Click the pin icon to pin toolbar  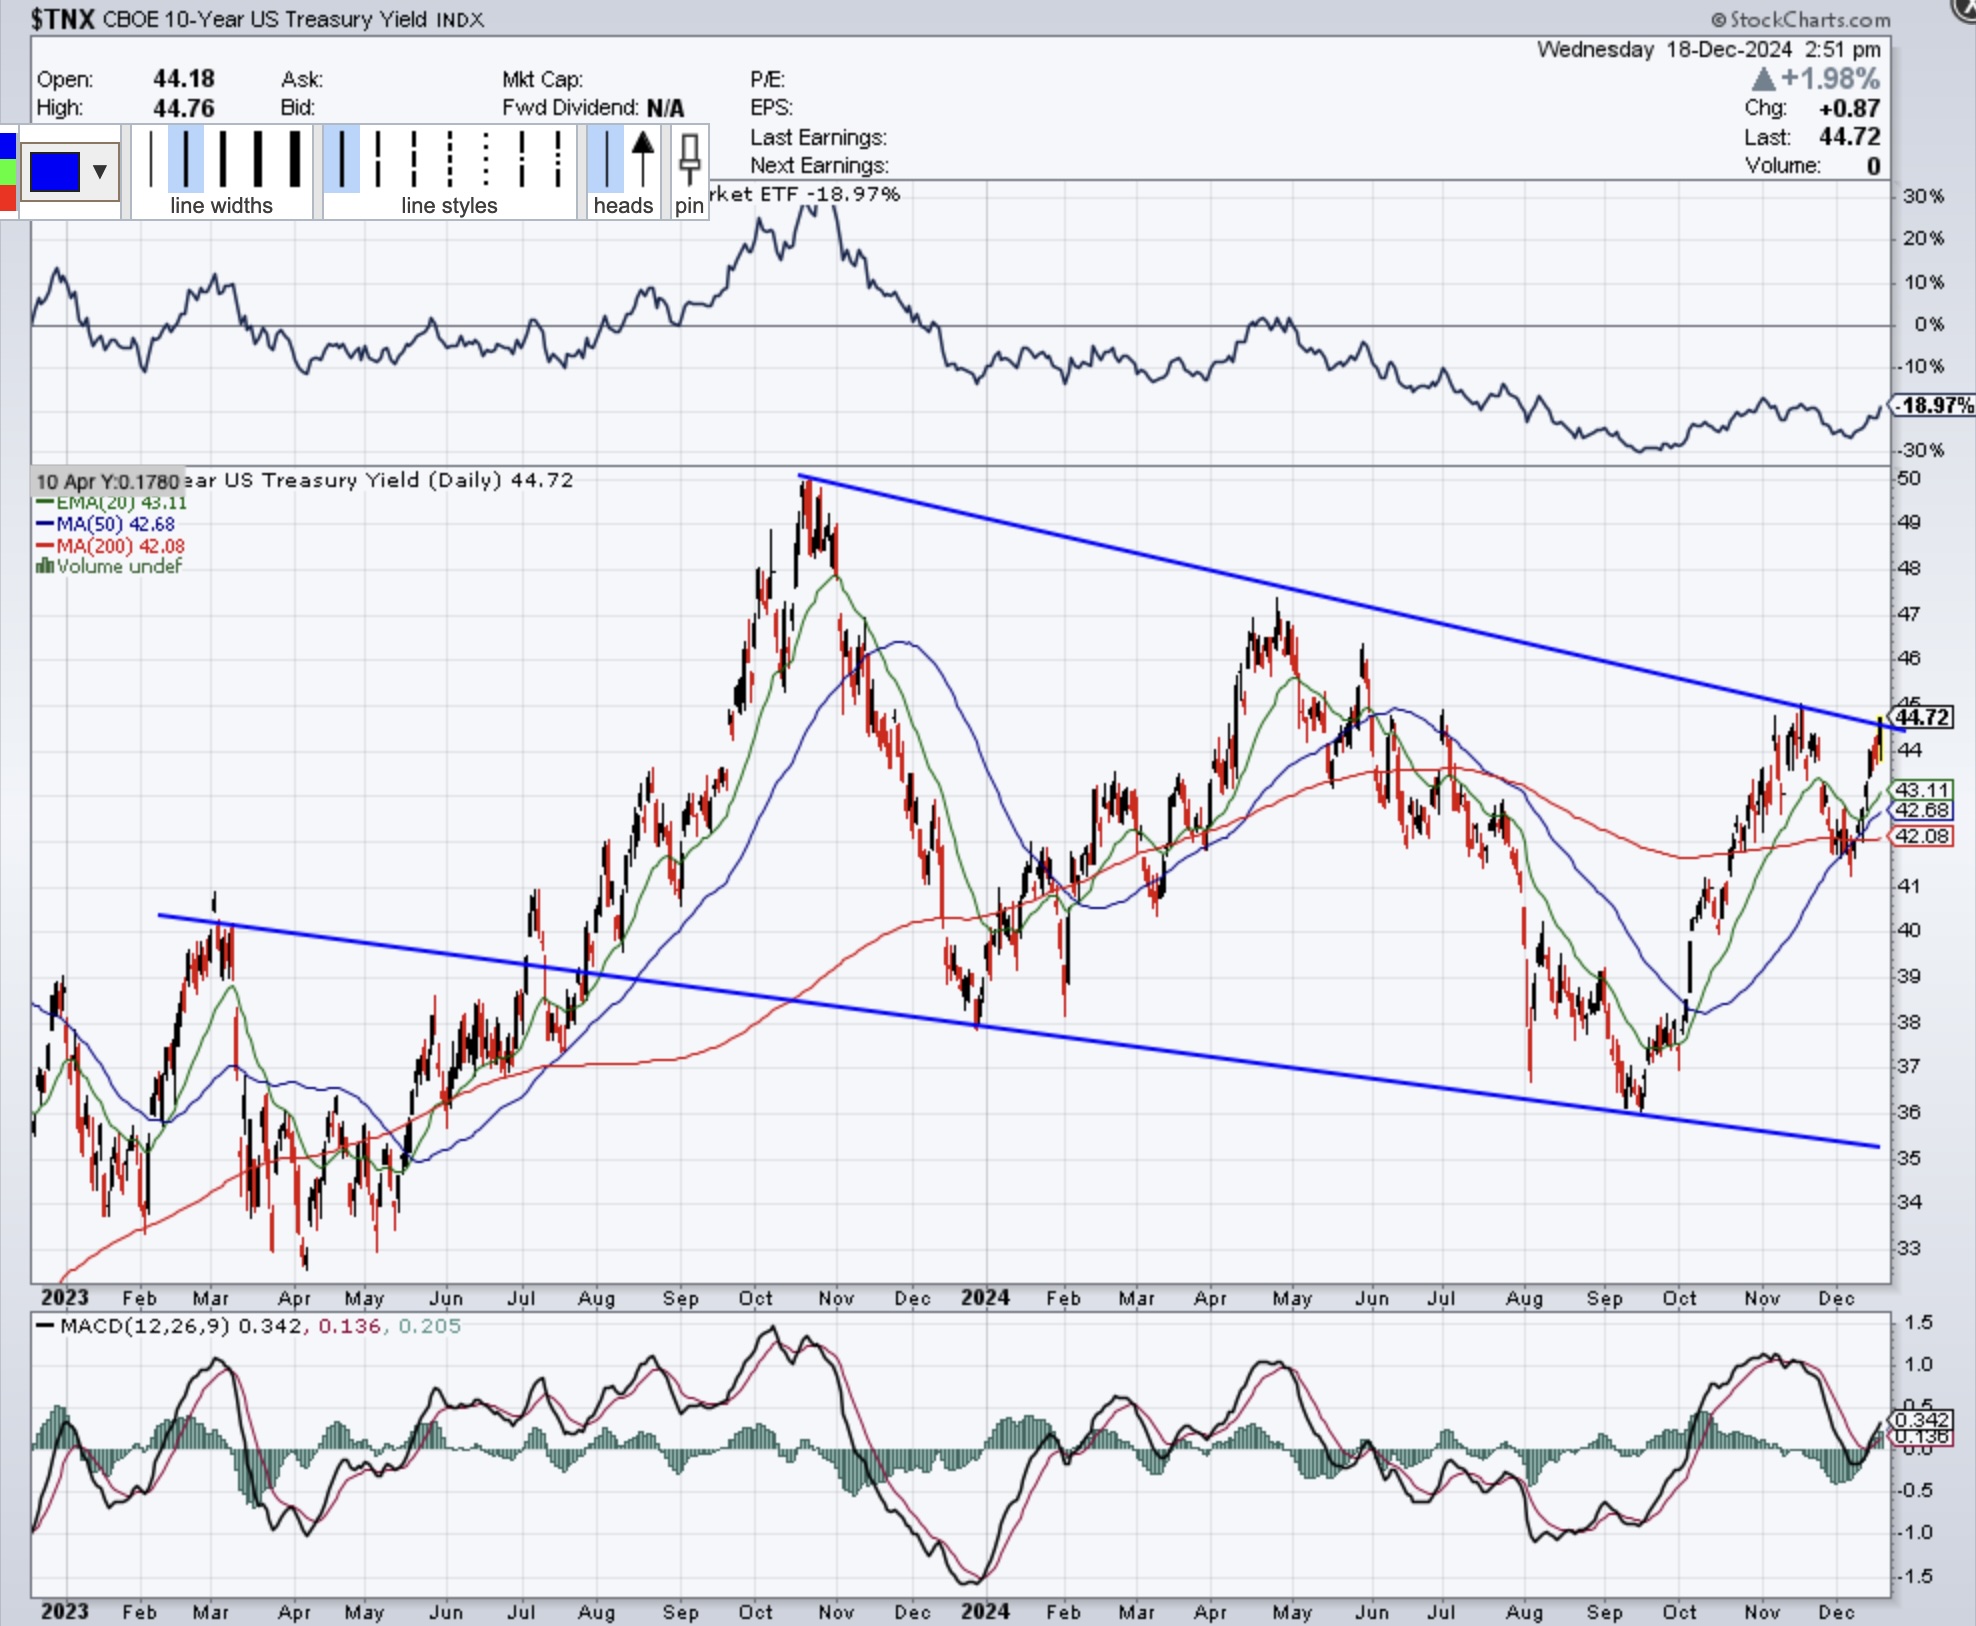[689, 162]
